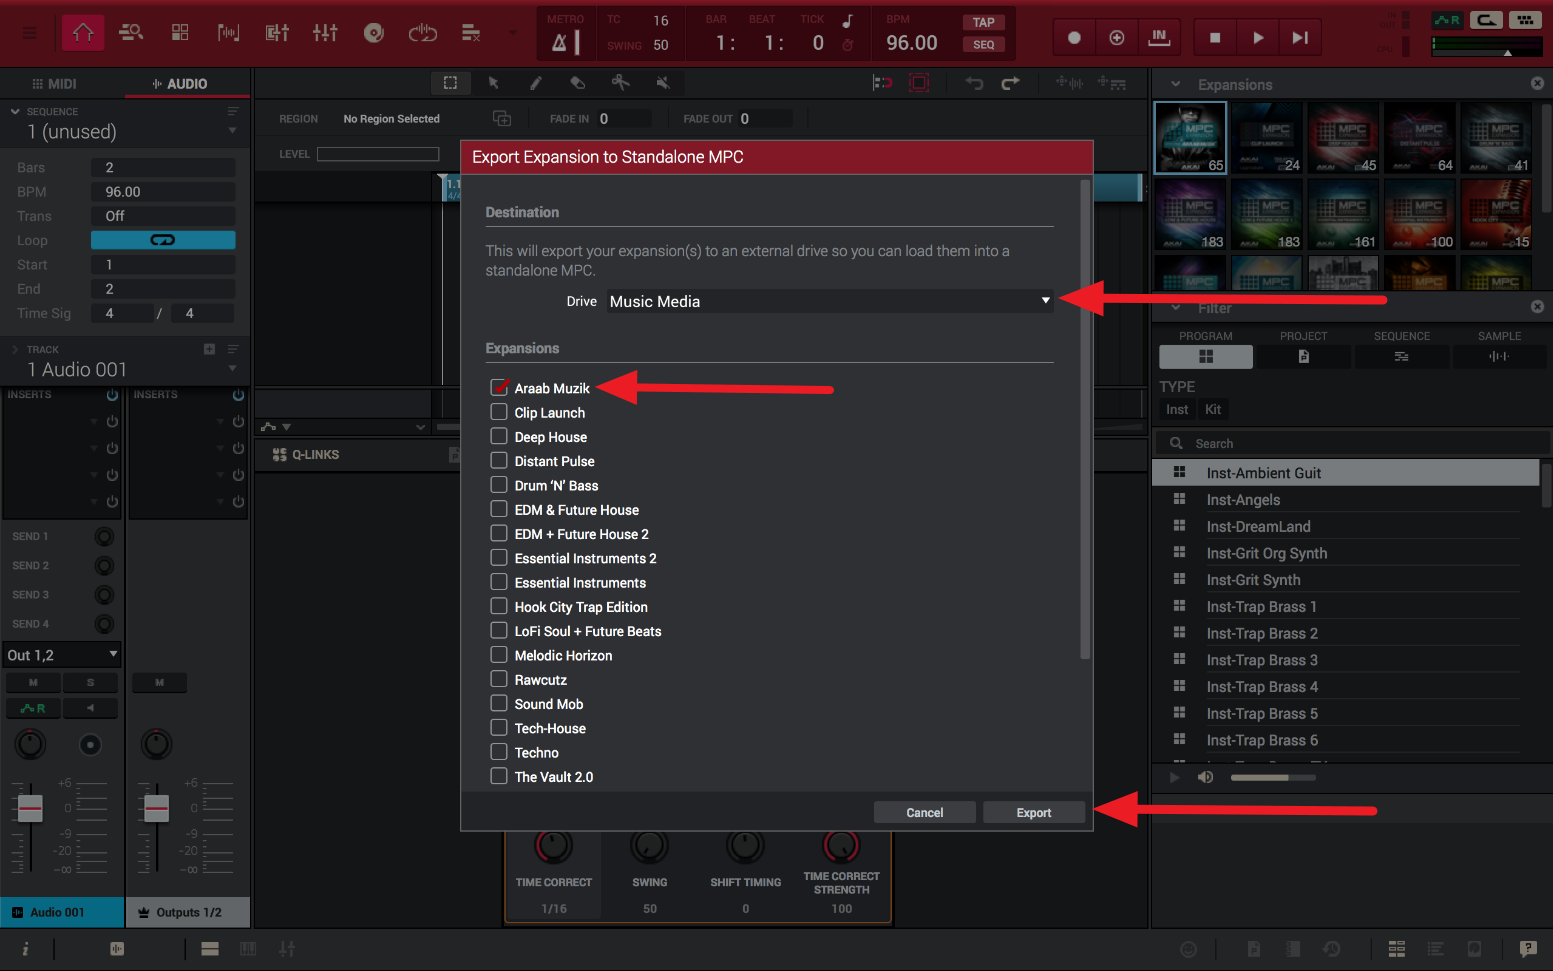Collapse the SEQUENCE section chevron
Image resolution: width=1553 pixels, height=971 pixels.
coord(15,111)
